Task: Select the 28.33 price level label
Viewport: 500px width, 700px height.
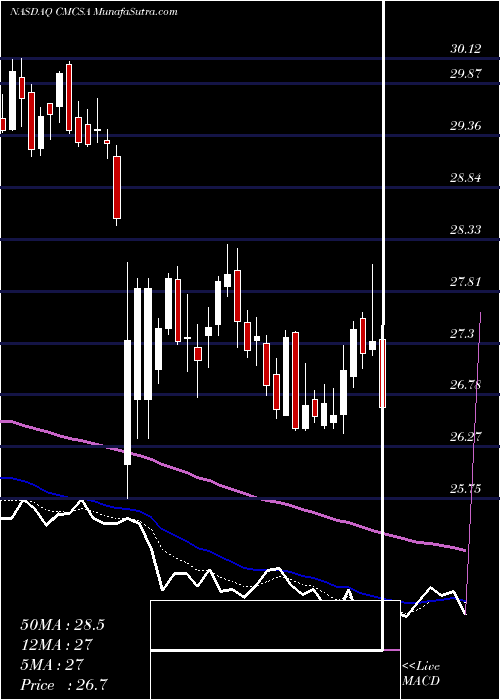Action: pyautogui.click(x=466, y=230)
